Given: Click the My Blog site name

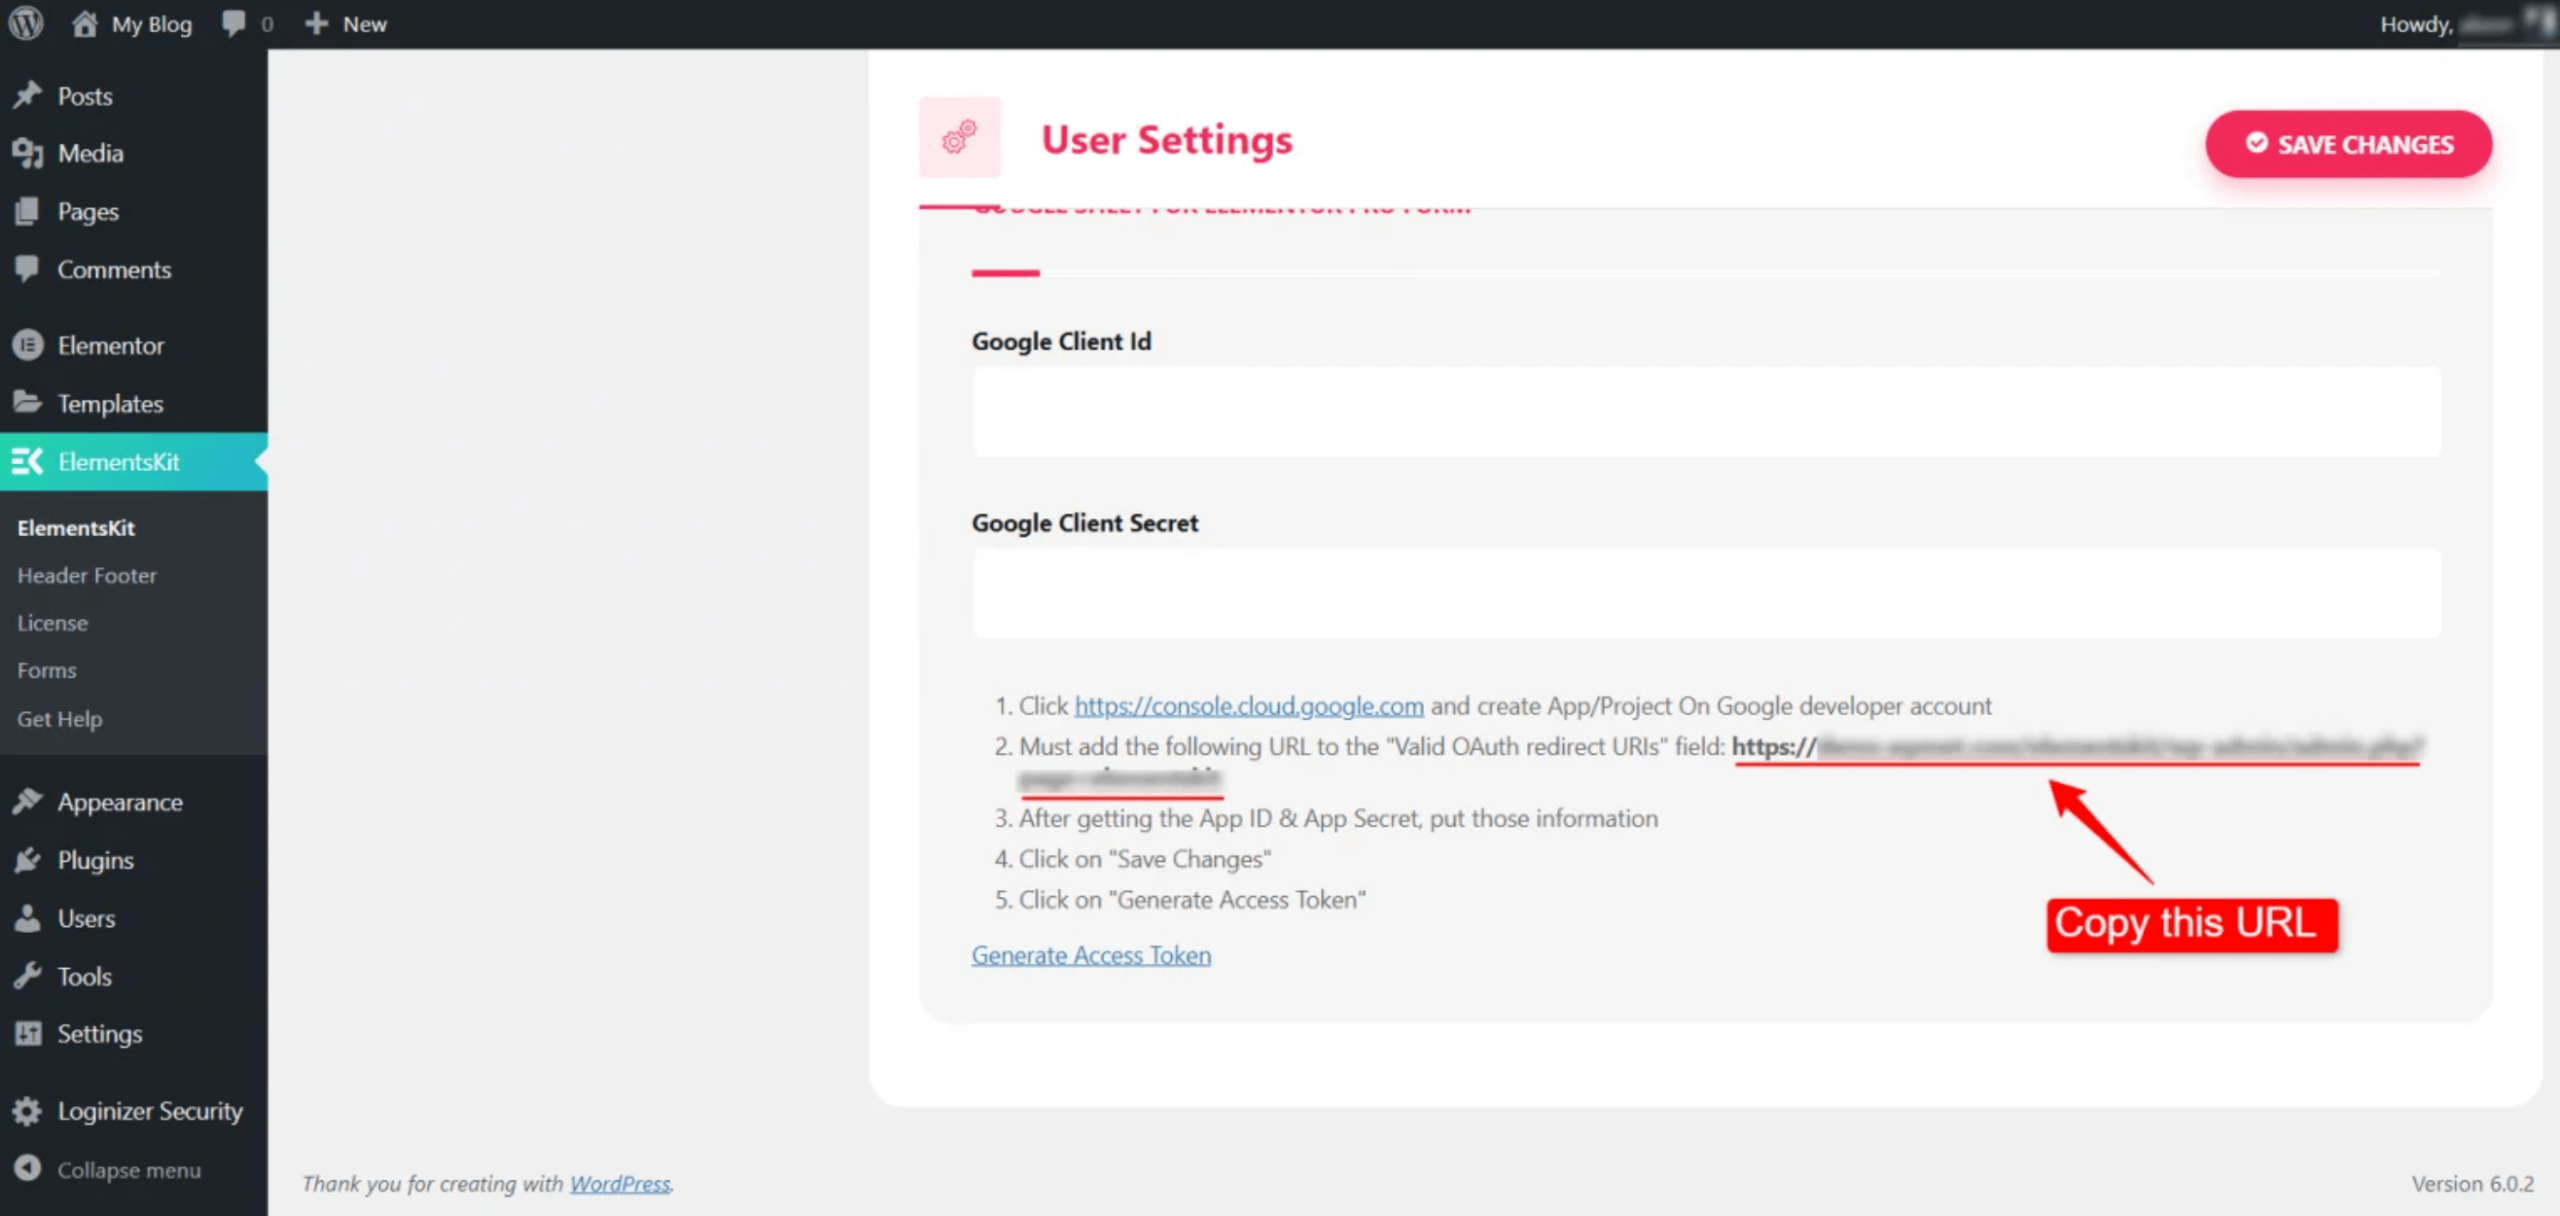Looking at the screenshot, I should 151,24.
